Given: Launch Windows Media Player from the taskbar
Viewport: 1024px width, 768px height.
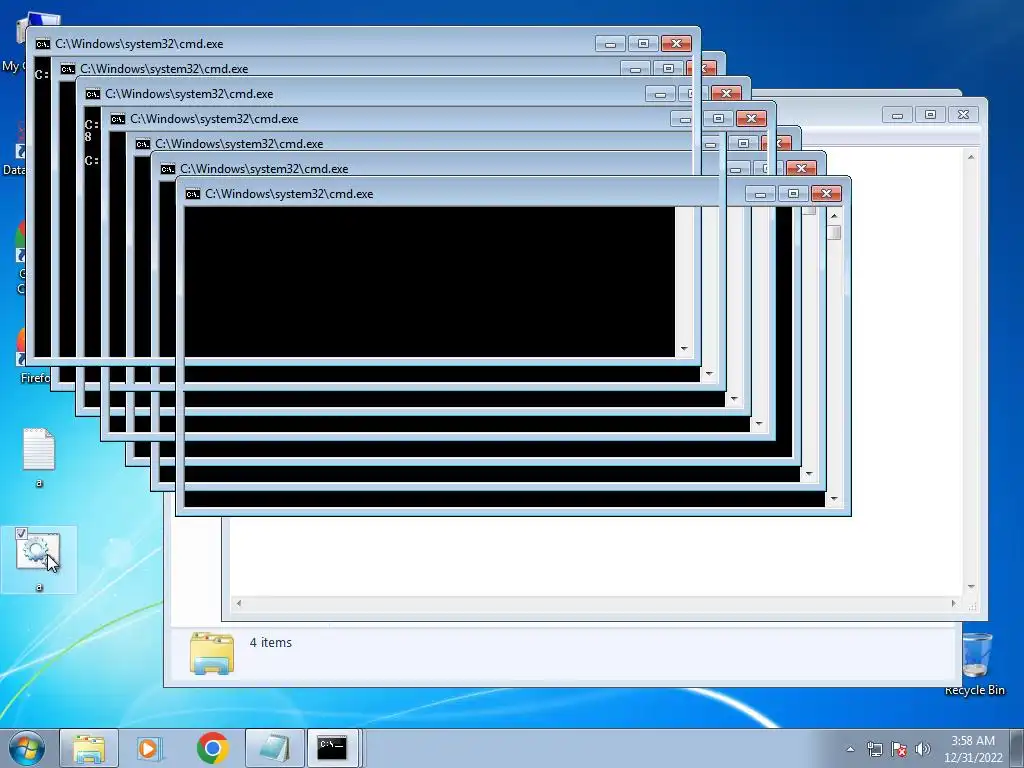Looking at the screenshot, I should 149,748.
